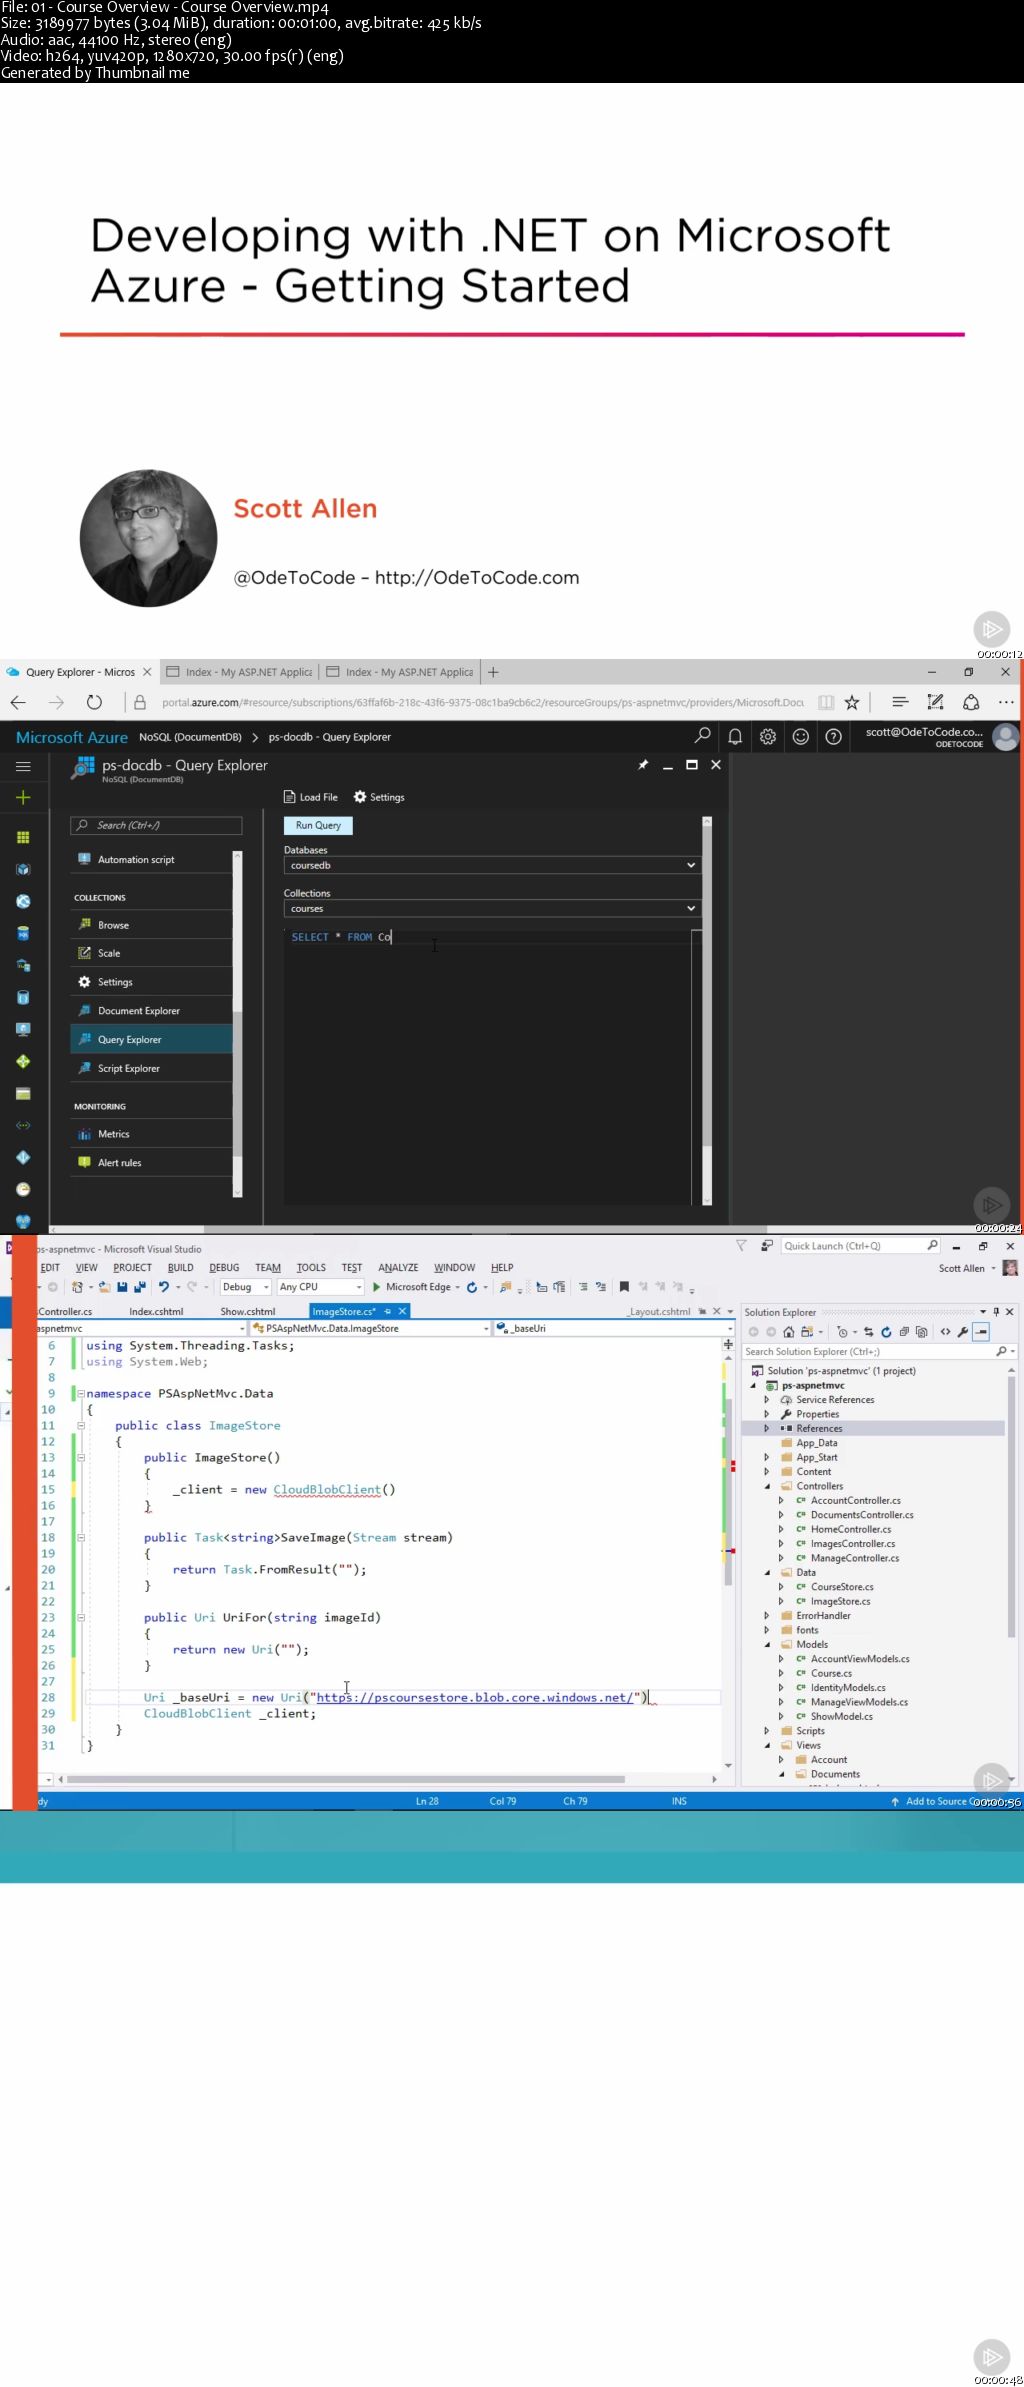The height and width of the screenshot is (2387, 1024).
Task: Click the Visual Studio bookmark toolbar icon
Action: (x=624, y=1287)
